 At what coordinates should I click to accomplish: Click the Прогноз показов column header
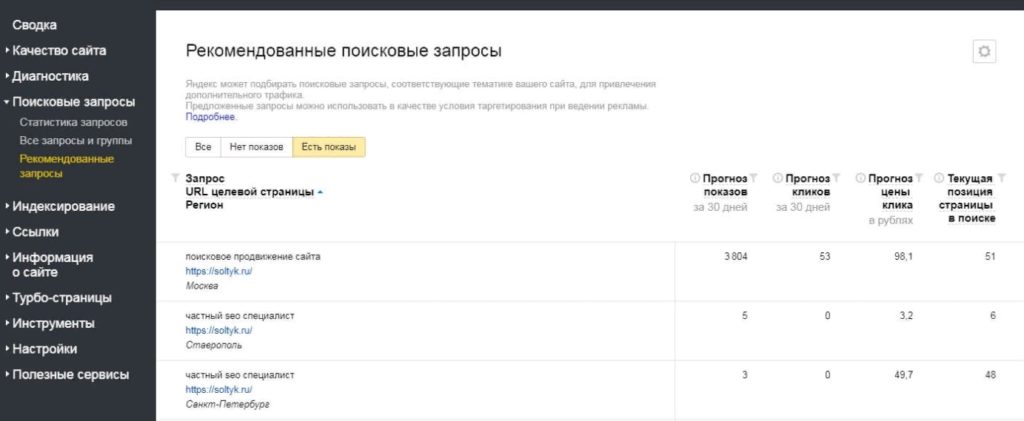[725, 185]
